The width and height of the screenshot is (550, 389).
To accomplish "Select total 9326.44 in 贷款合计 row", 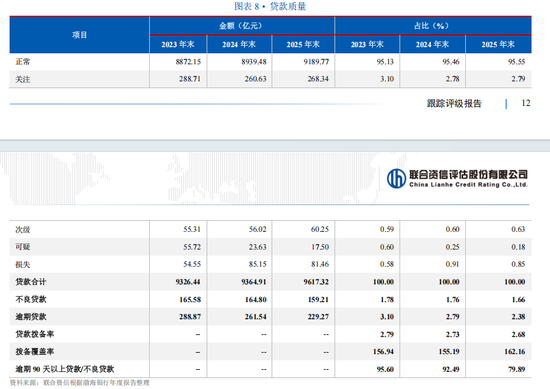I will point(188,282).
